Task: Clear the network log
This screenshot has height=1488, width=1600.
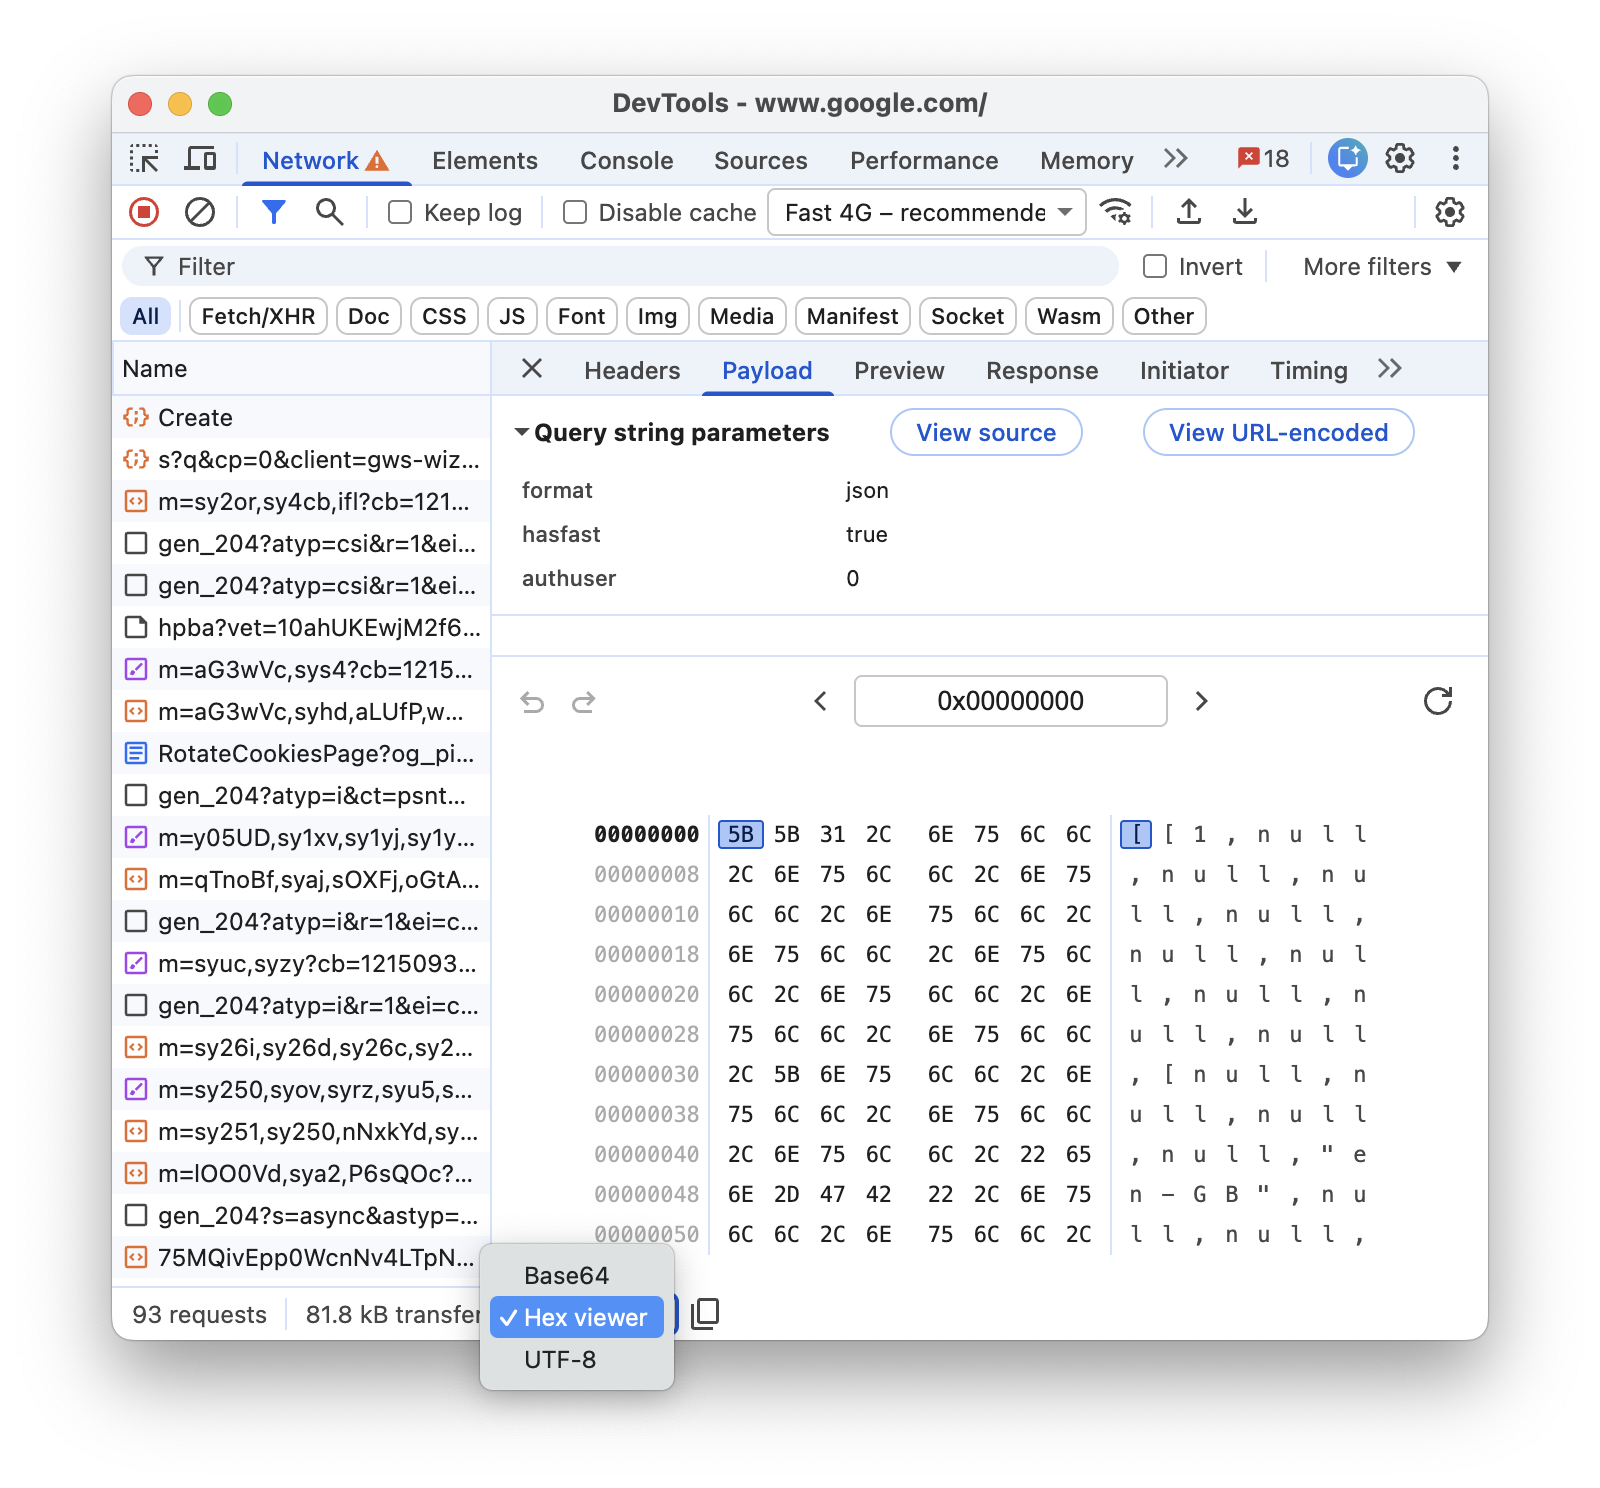Action: tap(200, 212)
